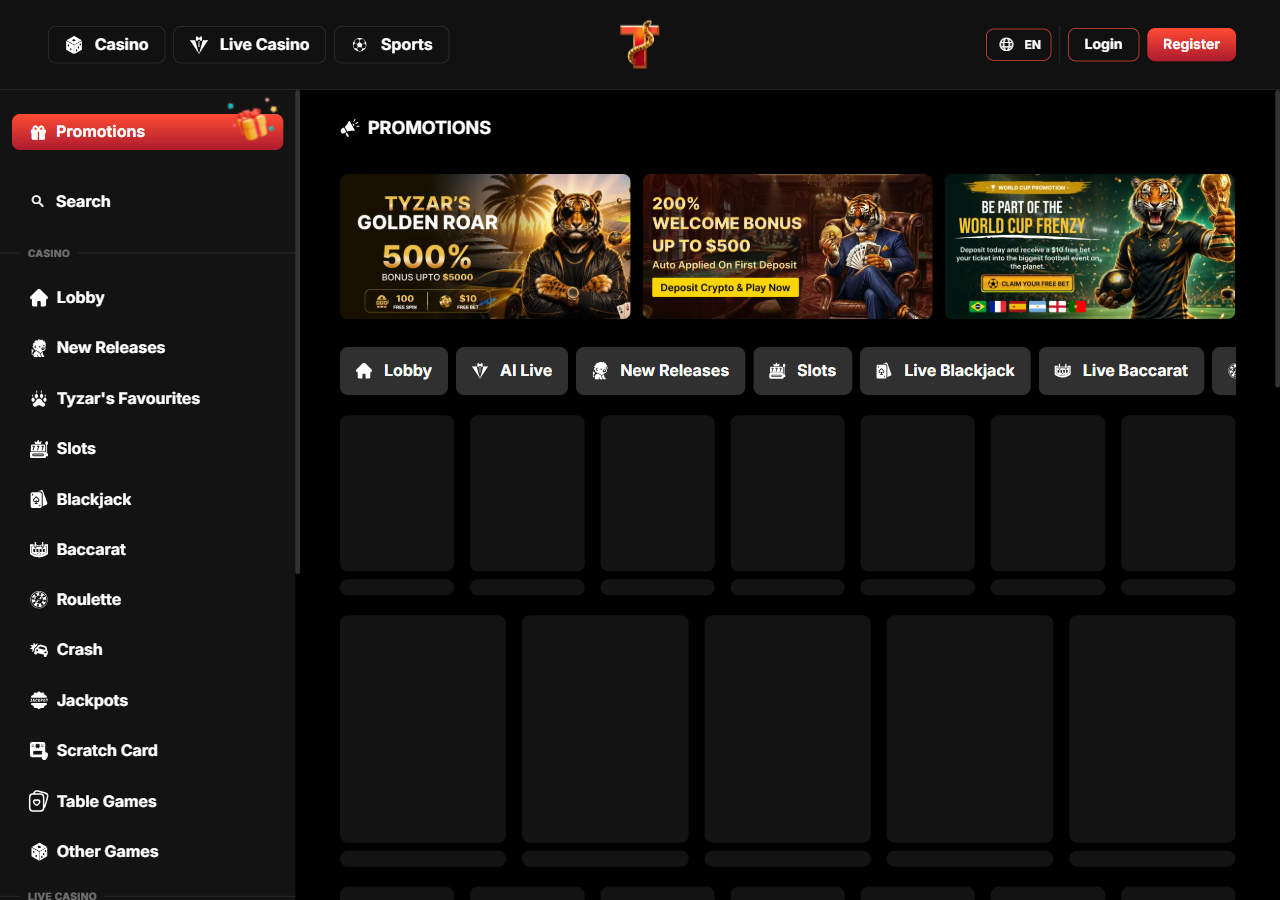
Task: Click the partially visible tab after Live Baccarat
Action: pyautogui.click(x=1224, y=371)
